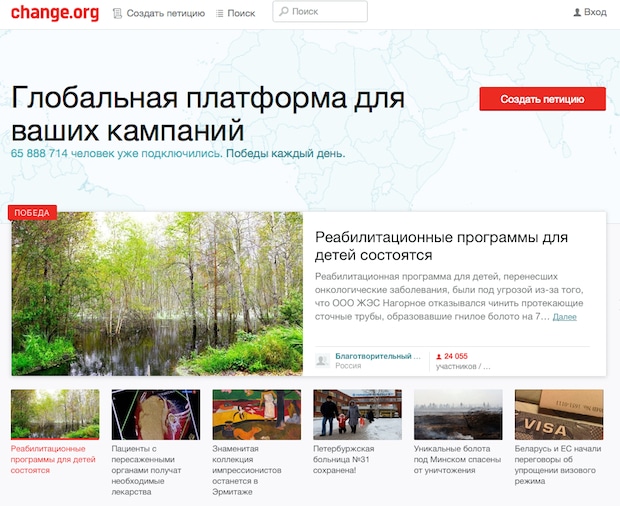Open the Благотворительный author link
620x506 pixels.
click(x=378, y=356)
